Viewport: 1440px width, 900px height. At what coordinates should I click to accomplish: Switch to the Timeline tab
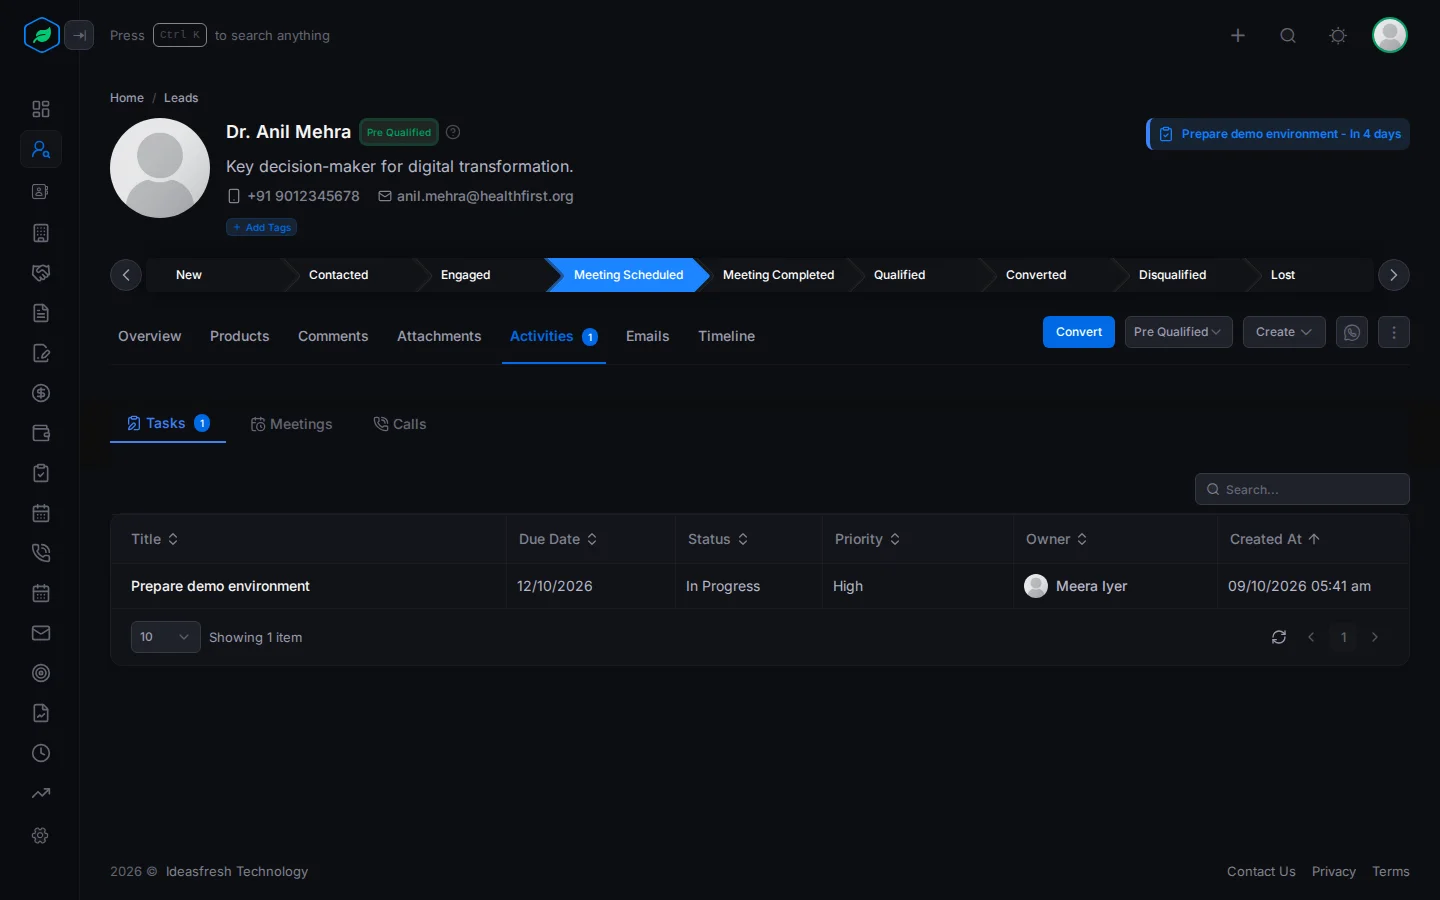pyautogui.click(x=726, y=336)
